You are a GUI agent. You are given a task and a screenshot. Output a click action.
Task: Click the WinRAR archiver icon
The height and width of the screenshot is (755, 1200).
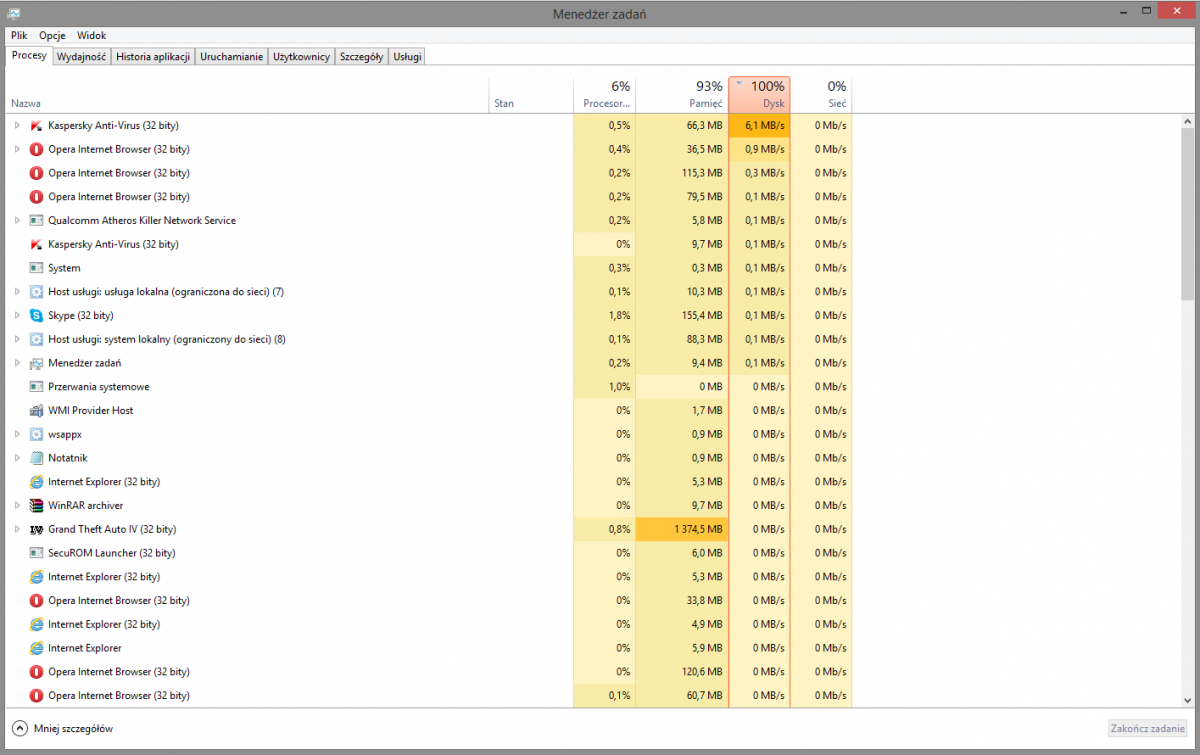(36, 505)
